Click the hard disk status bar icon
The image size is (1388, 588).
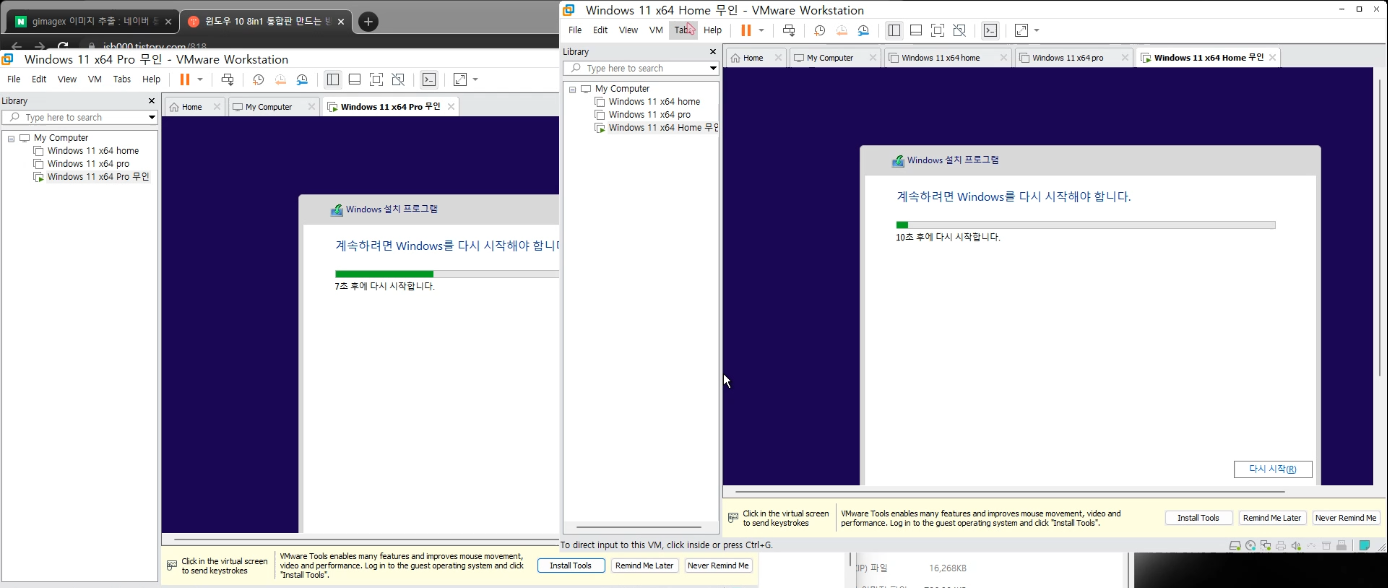1235,545
